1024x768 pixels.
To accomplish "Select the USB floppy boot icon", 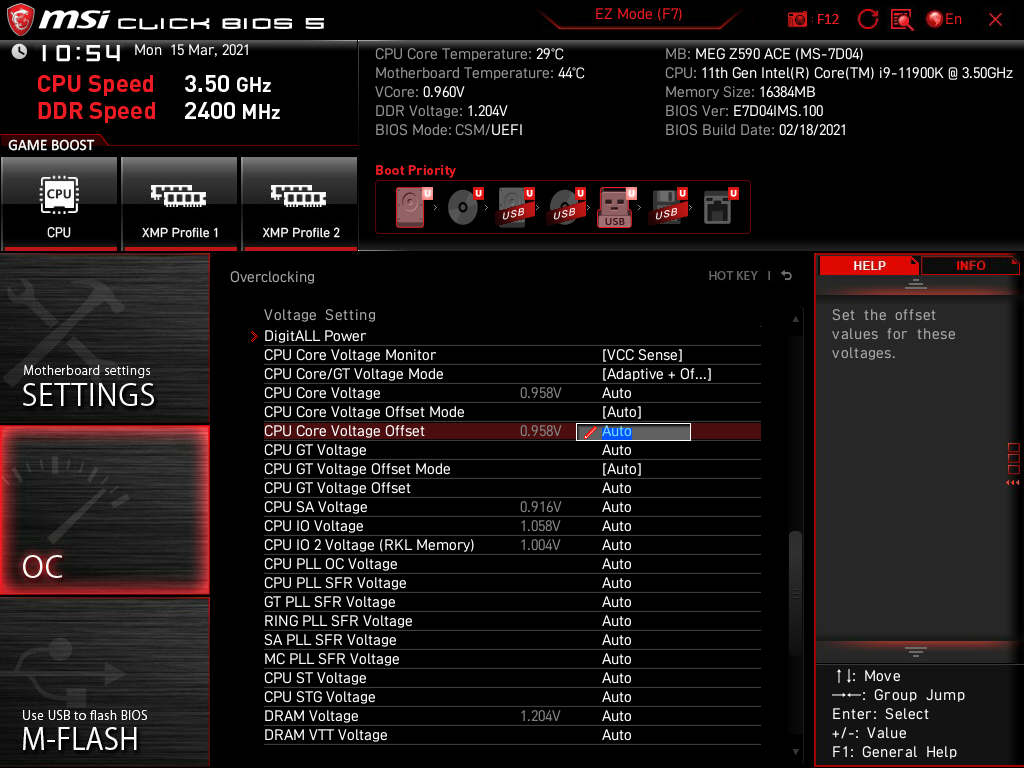I will click(x=668, y=207).
